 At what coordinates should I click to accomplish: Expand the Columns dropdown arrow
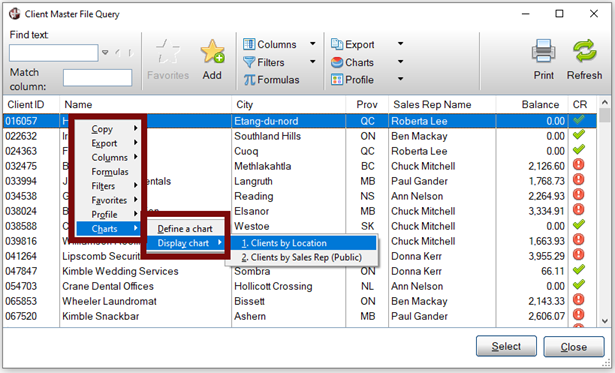coord(313,44)
